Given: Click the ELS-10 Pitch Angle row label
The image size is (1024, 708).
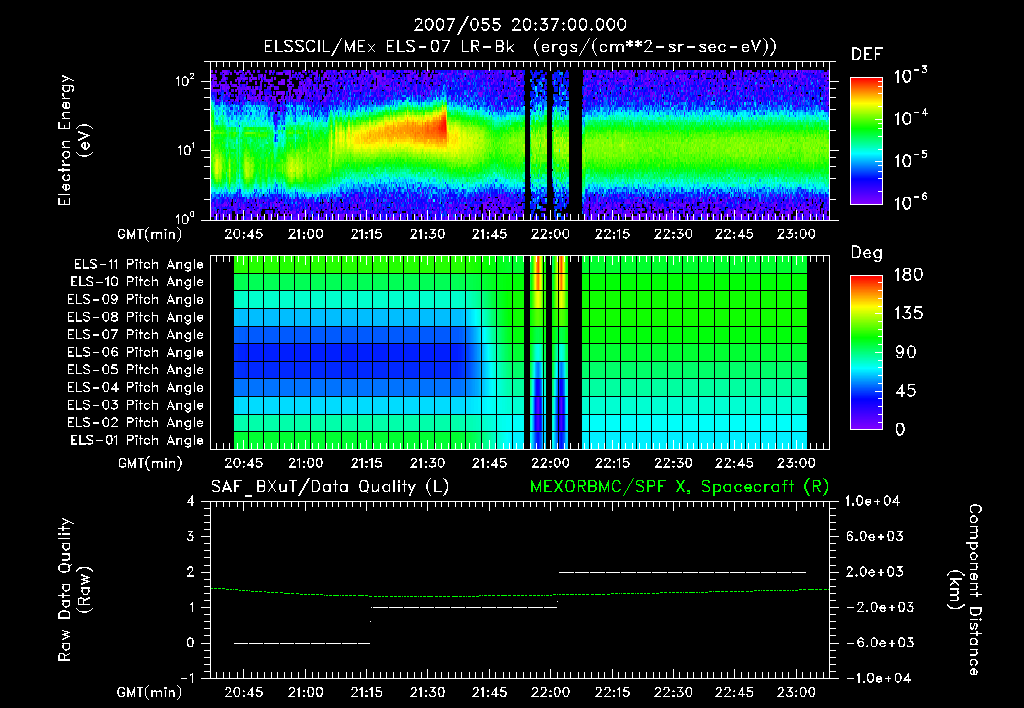Looking at the screenshot, I should (137, 282).
